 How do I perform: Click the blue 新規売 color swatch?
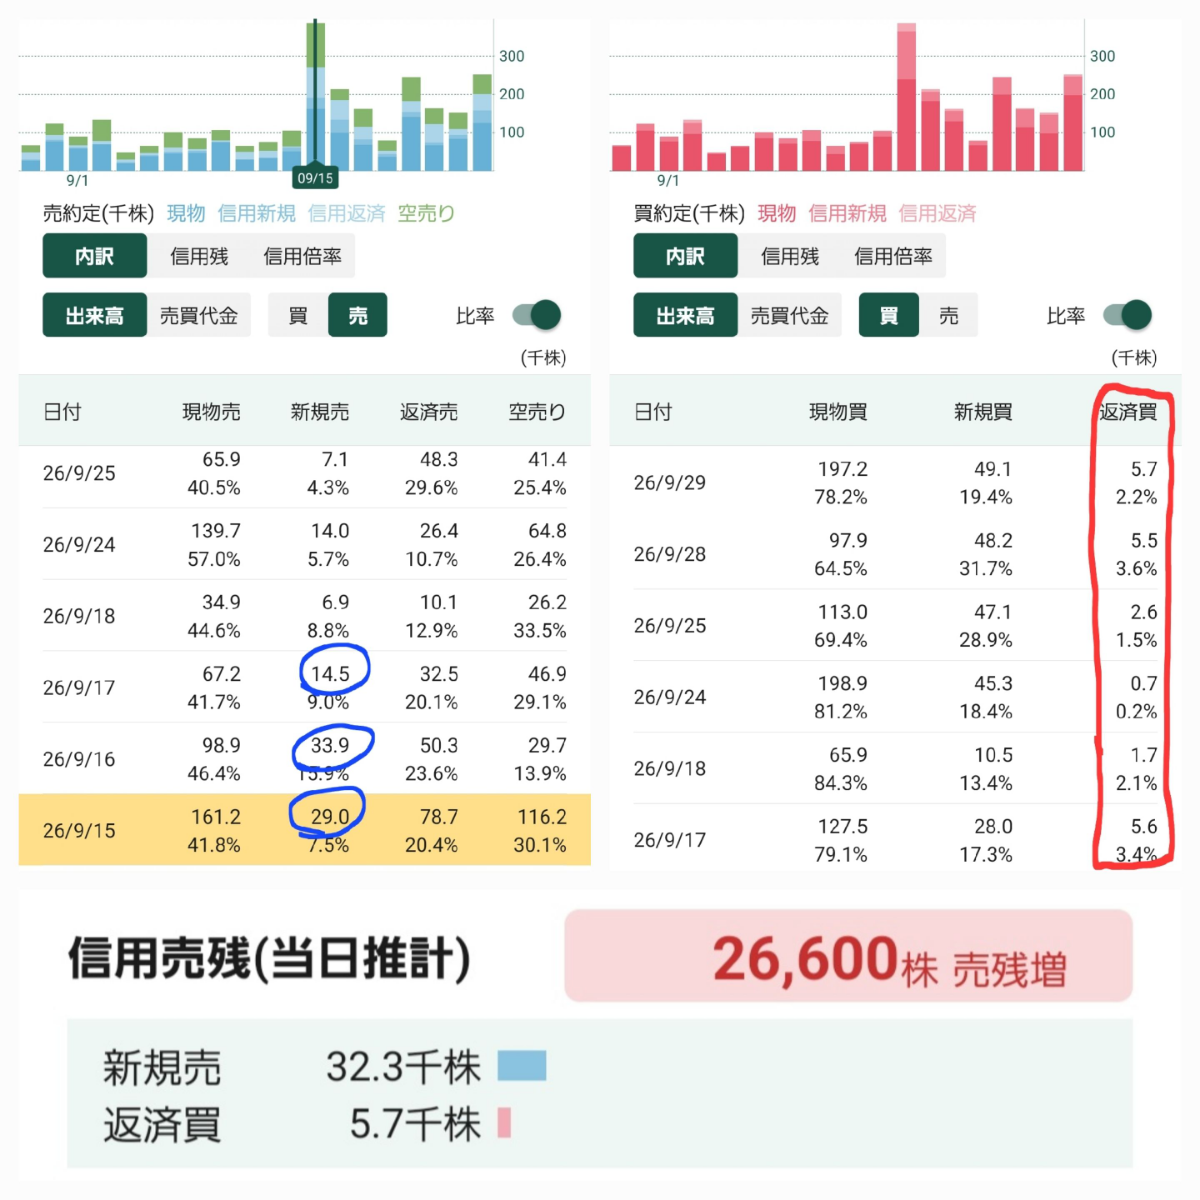point(522,1066)
